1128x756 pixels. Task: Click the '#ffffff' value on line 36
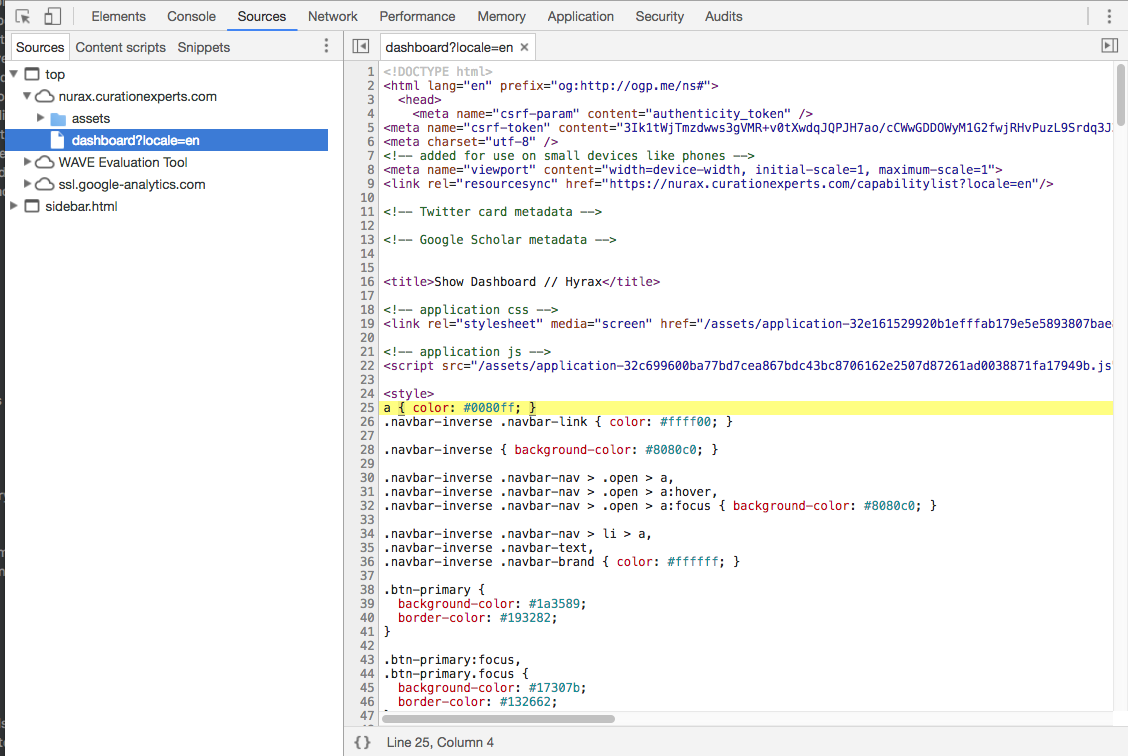coord(692,562)
